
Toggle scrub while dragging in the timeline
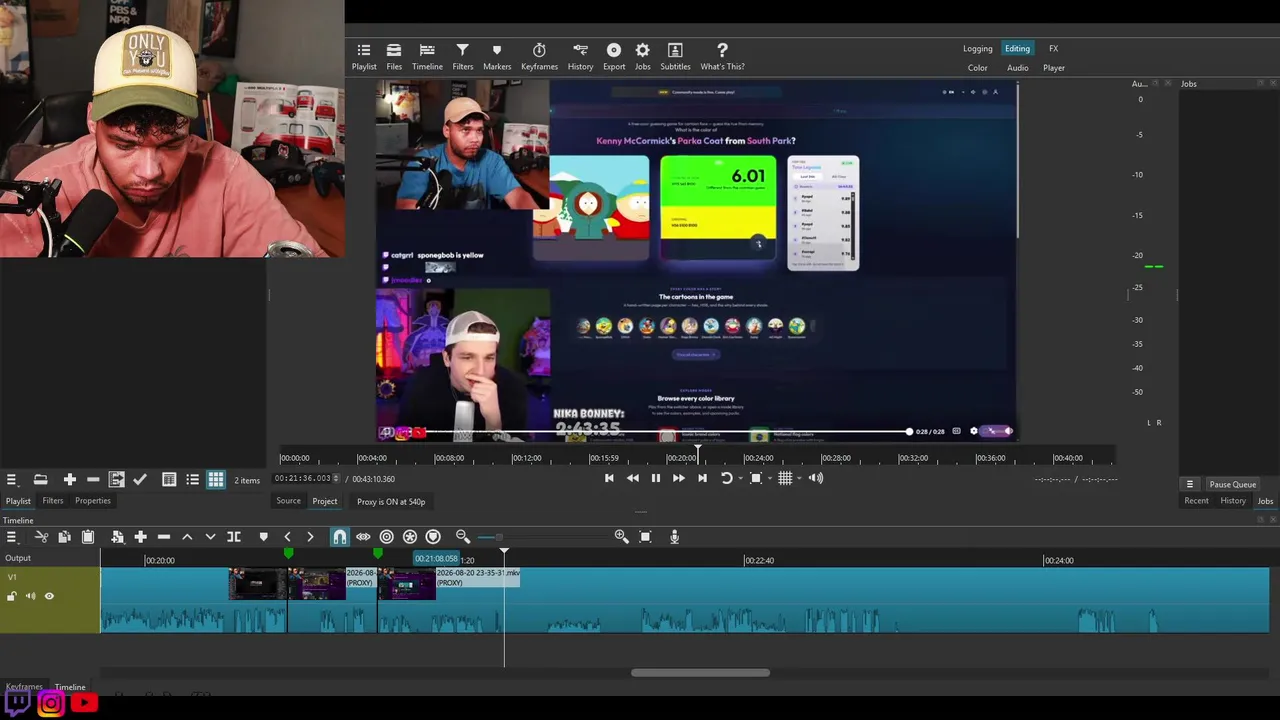pyautogui.click(x=363, y=537)
